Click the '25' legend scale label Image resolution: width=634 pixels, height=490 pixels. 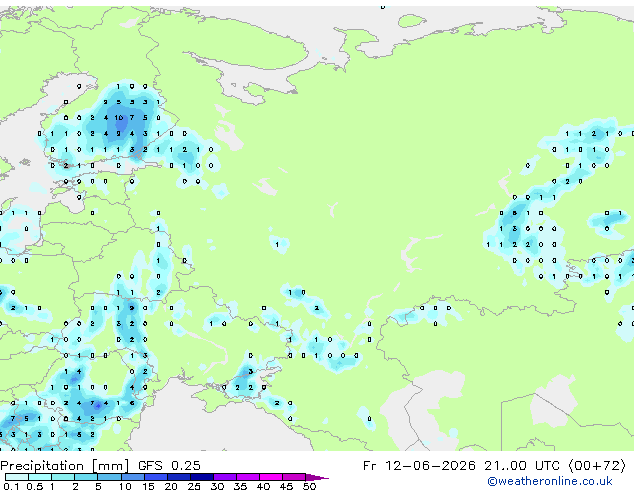tap(194, 486)
